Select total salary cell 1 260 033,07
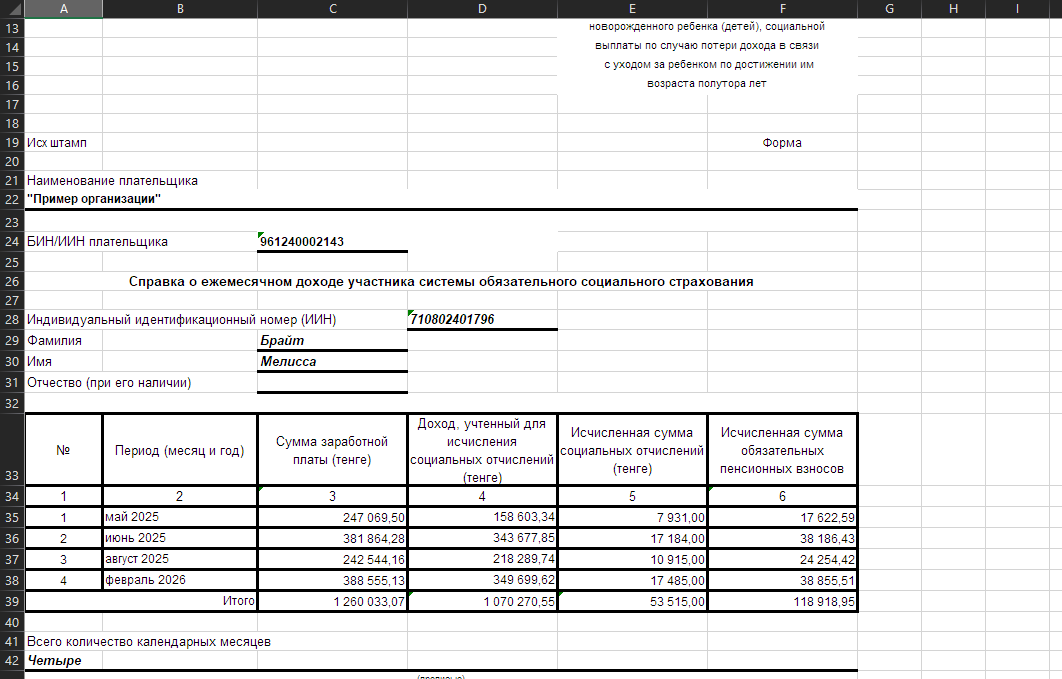1062x679 pixels. (x=332, y=602)
